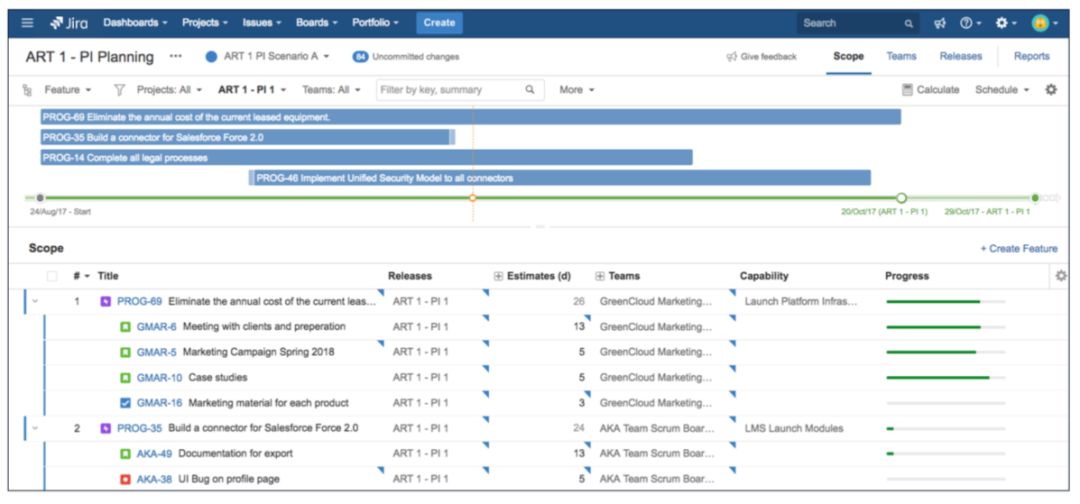Open the ART 1 - PI 1 release filter

252,90
